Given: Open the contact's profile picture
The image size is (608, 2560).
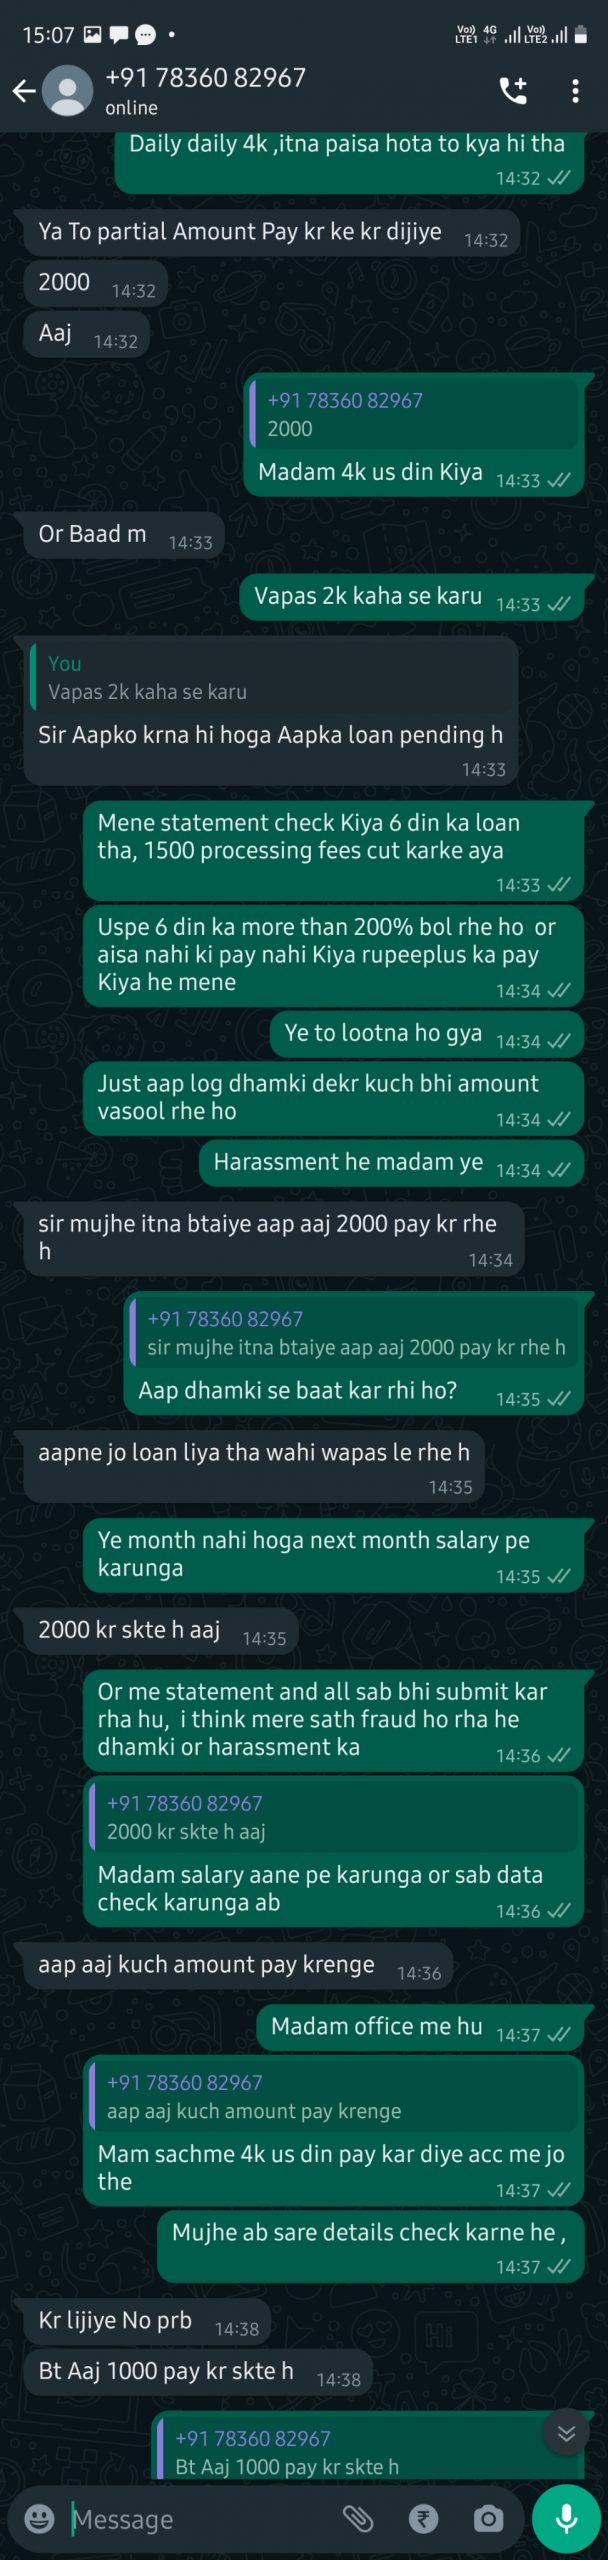Looking at the screenshot, I should [x=68, y=91].
